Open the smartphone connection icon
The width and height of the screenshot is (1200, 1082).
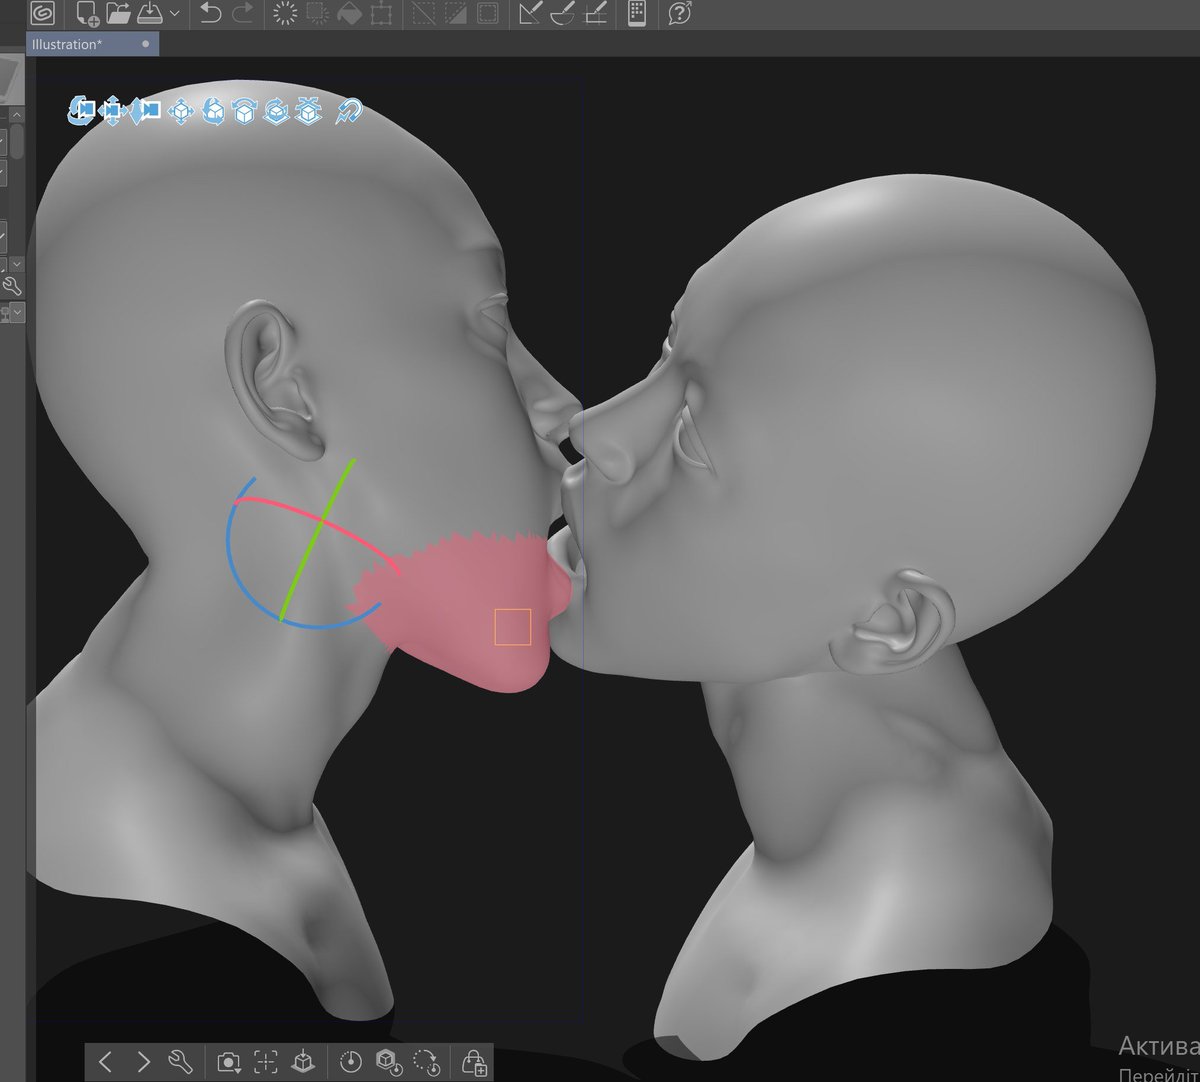tap(636, 13)
